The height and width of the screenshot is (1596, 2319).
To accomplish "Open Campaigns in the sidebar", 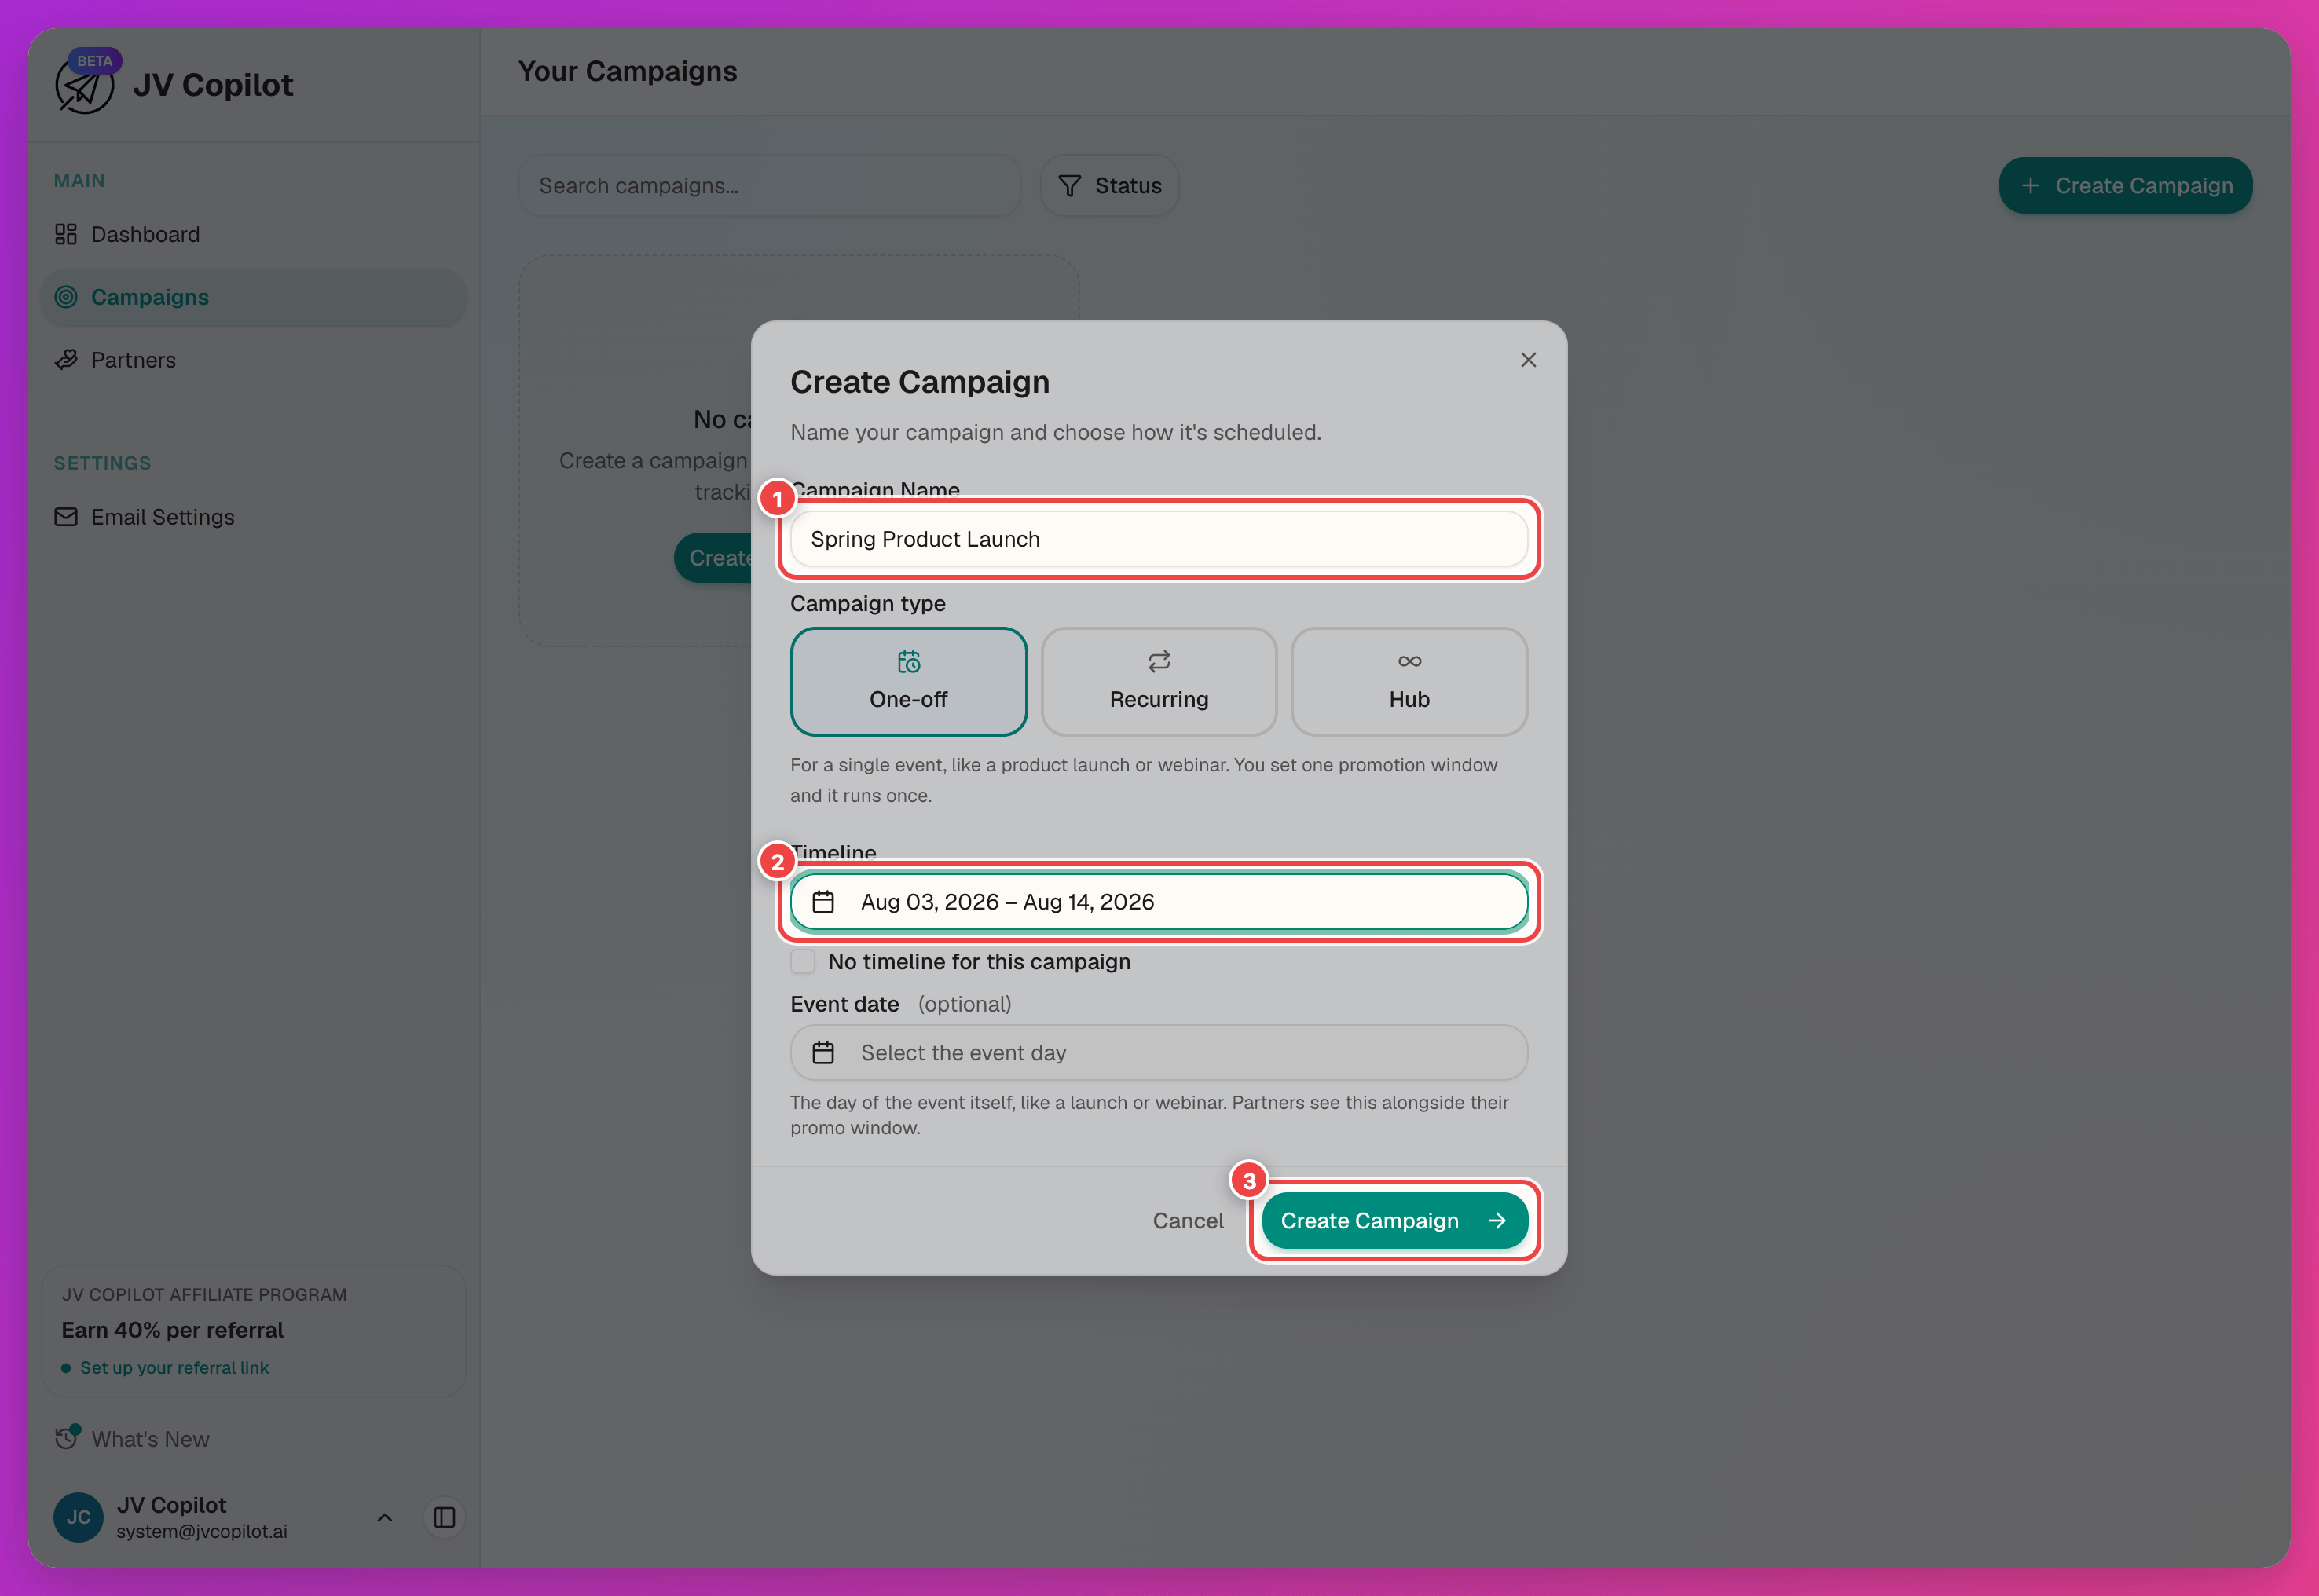I will [x=253, y=297].
